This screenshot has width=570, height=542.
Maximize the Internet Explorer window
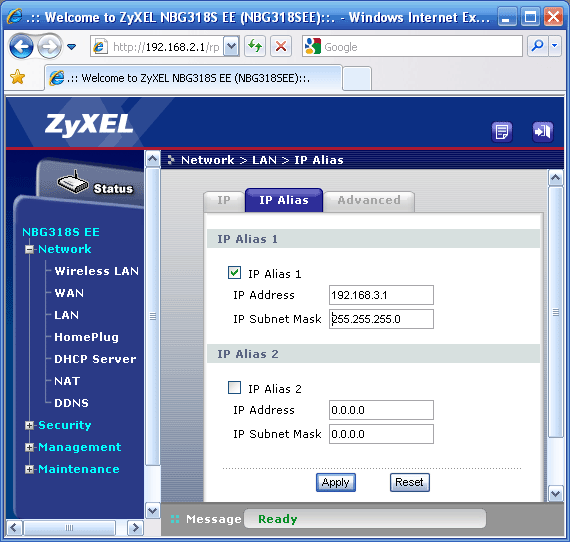(x=530, y=17)
